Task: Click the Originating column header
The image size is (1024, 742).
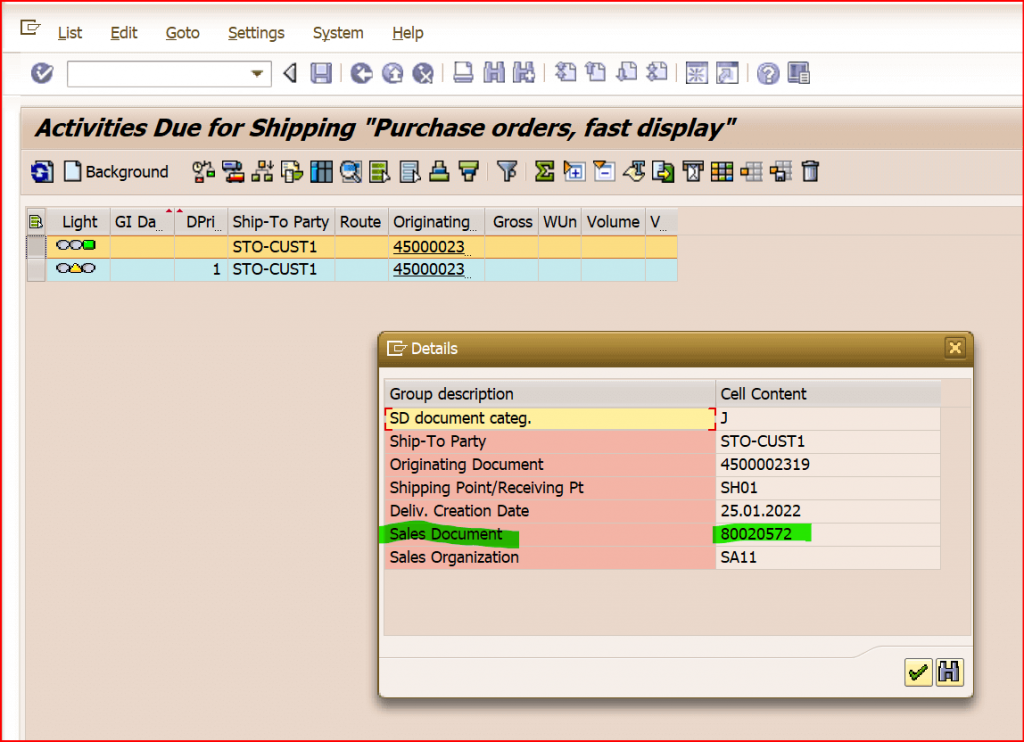Action: pos(436,222)
